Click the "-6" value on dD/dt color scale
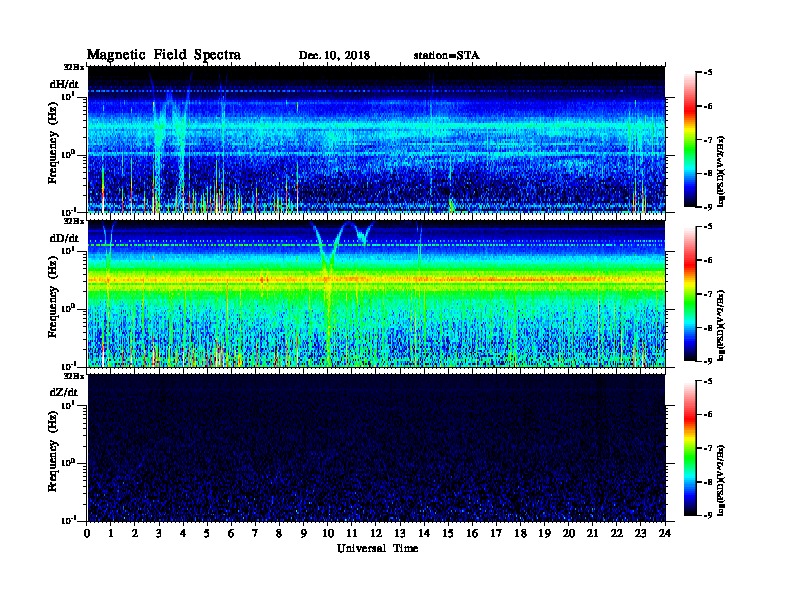The image size is (792, 612). 707,260
